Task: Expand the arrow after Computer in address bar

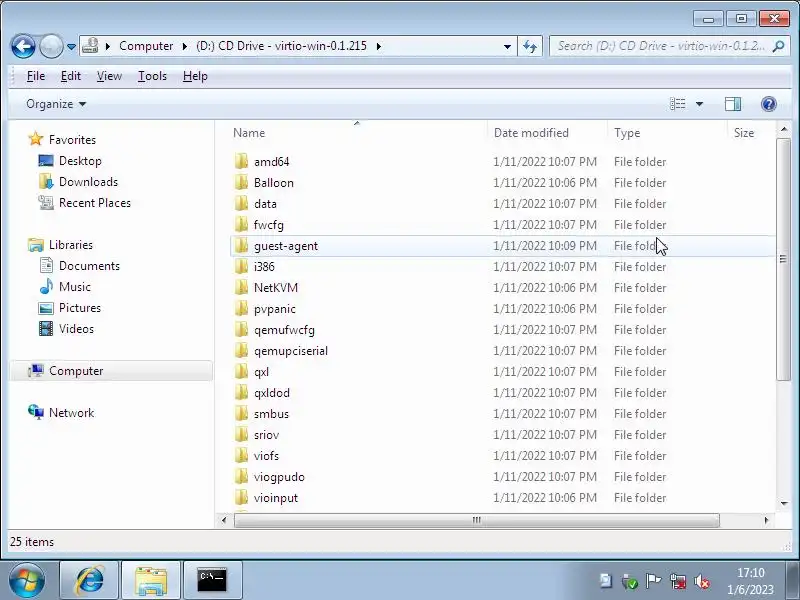Action: tap(185, 46)
